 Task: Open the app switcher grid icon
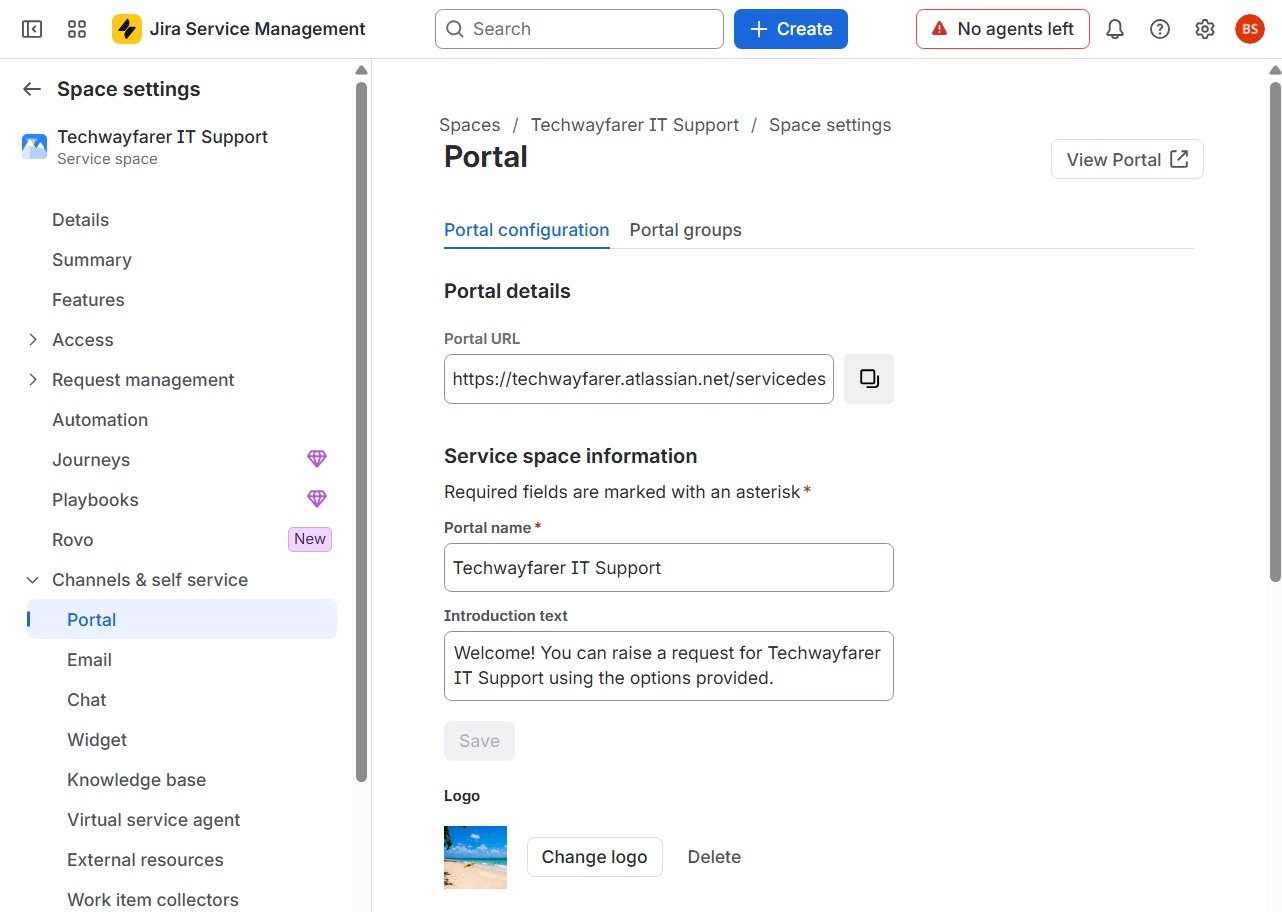77,29
